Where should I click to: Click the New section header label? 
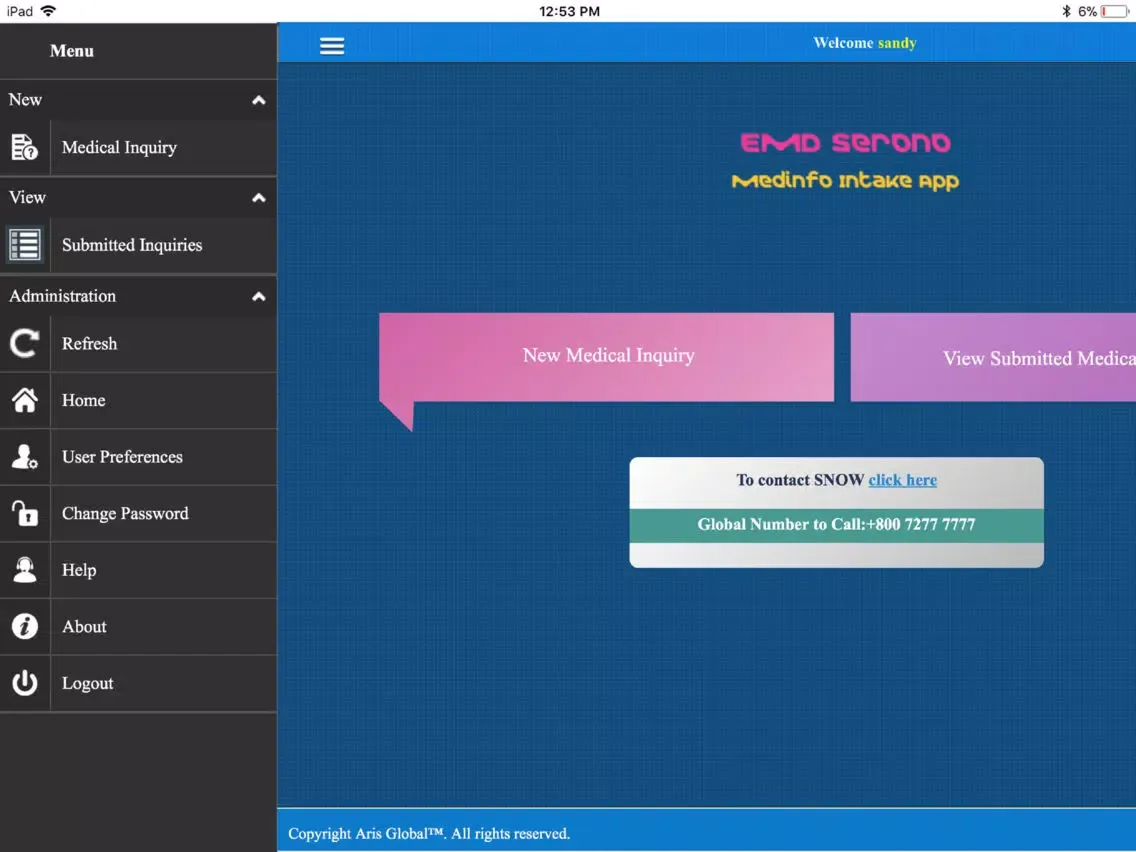[x=25, y=99]
